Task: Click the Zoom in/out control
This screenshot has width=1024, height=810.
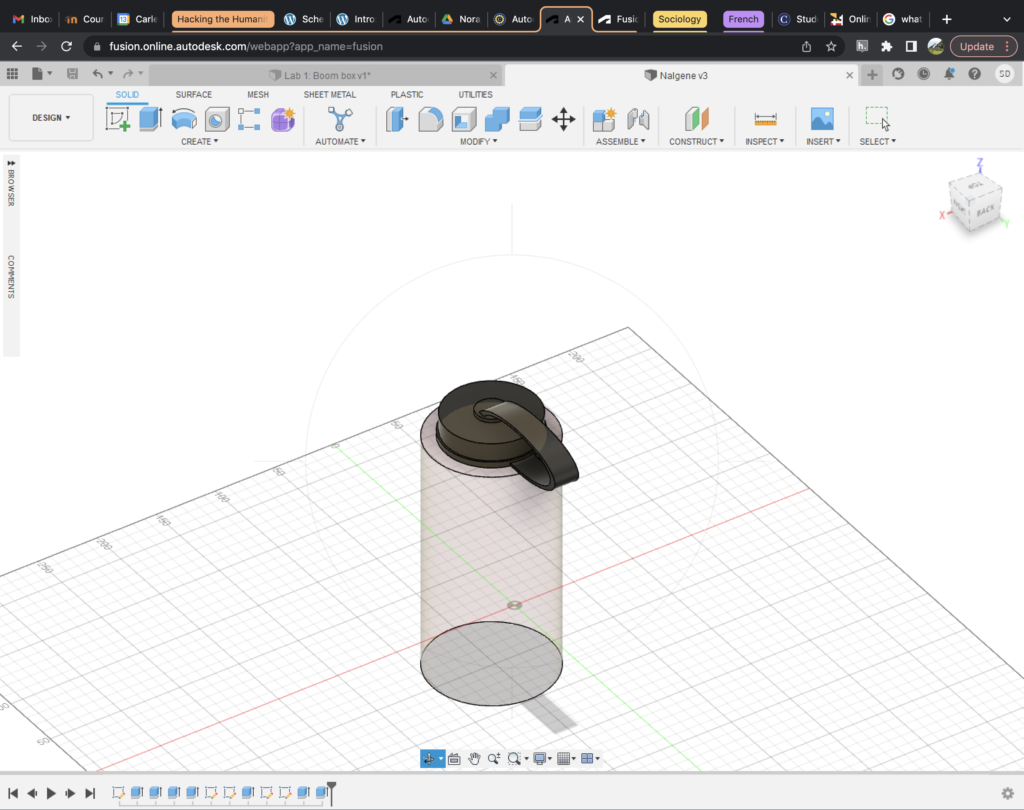Action: (494, 758)
